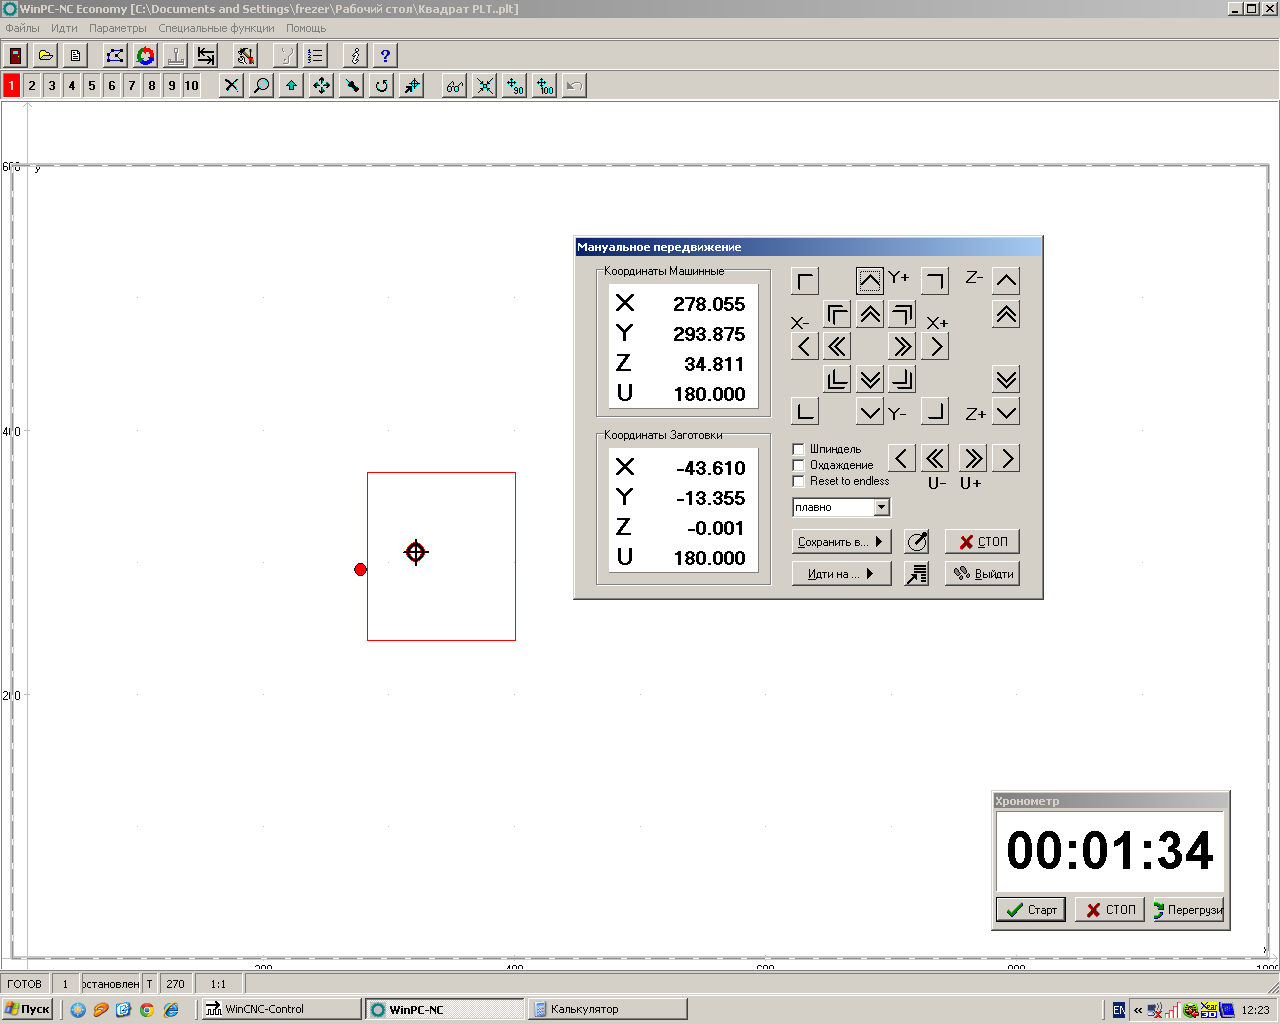Select the magnifier zoom tool
The image size is (1280, 1024).
[261, 86]
